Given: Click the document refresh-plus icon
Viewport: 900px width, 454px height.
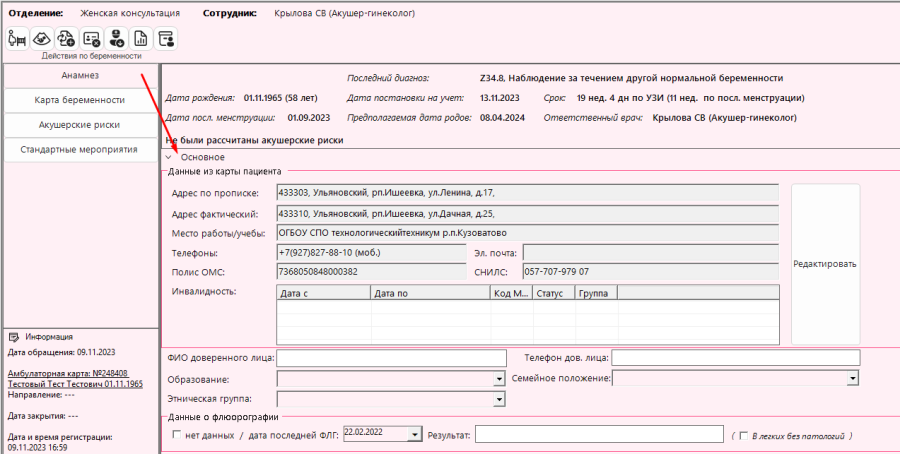Looking at the screenshot, I should pos(67,38).
